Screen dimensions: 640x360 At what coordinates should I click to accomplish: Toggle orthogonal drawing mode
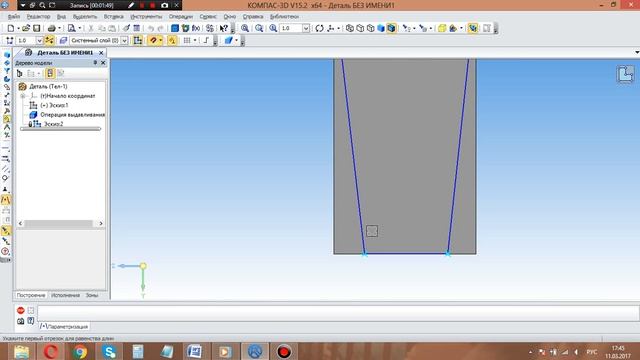coord(206,40)
